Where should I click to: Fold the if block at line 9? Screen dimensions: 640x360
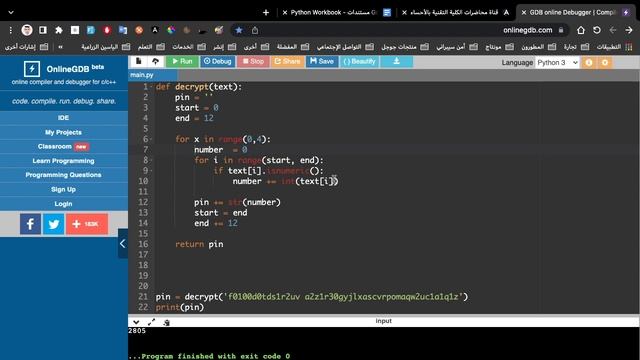pyautogui.click(x=151, y=171)
